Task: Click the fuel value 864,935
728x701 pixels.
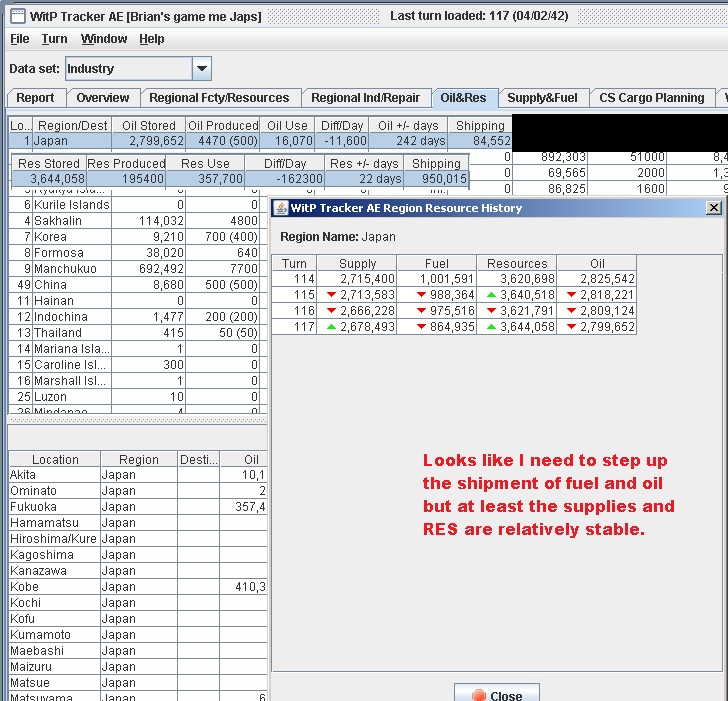Action: pos(452,327)
